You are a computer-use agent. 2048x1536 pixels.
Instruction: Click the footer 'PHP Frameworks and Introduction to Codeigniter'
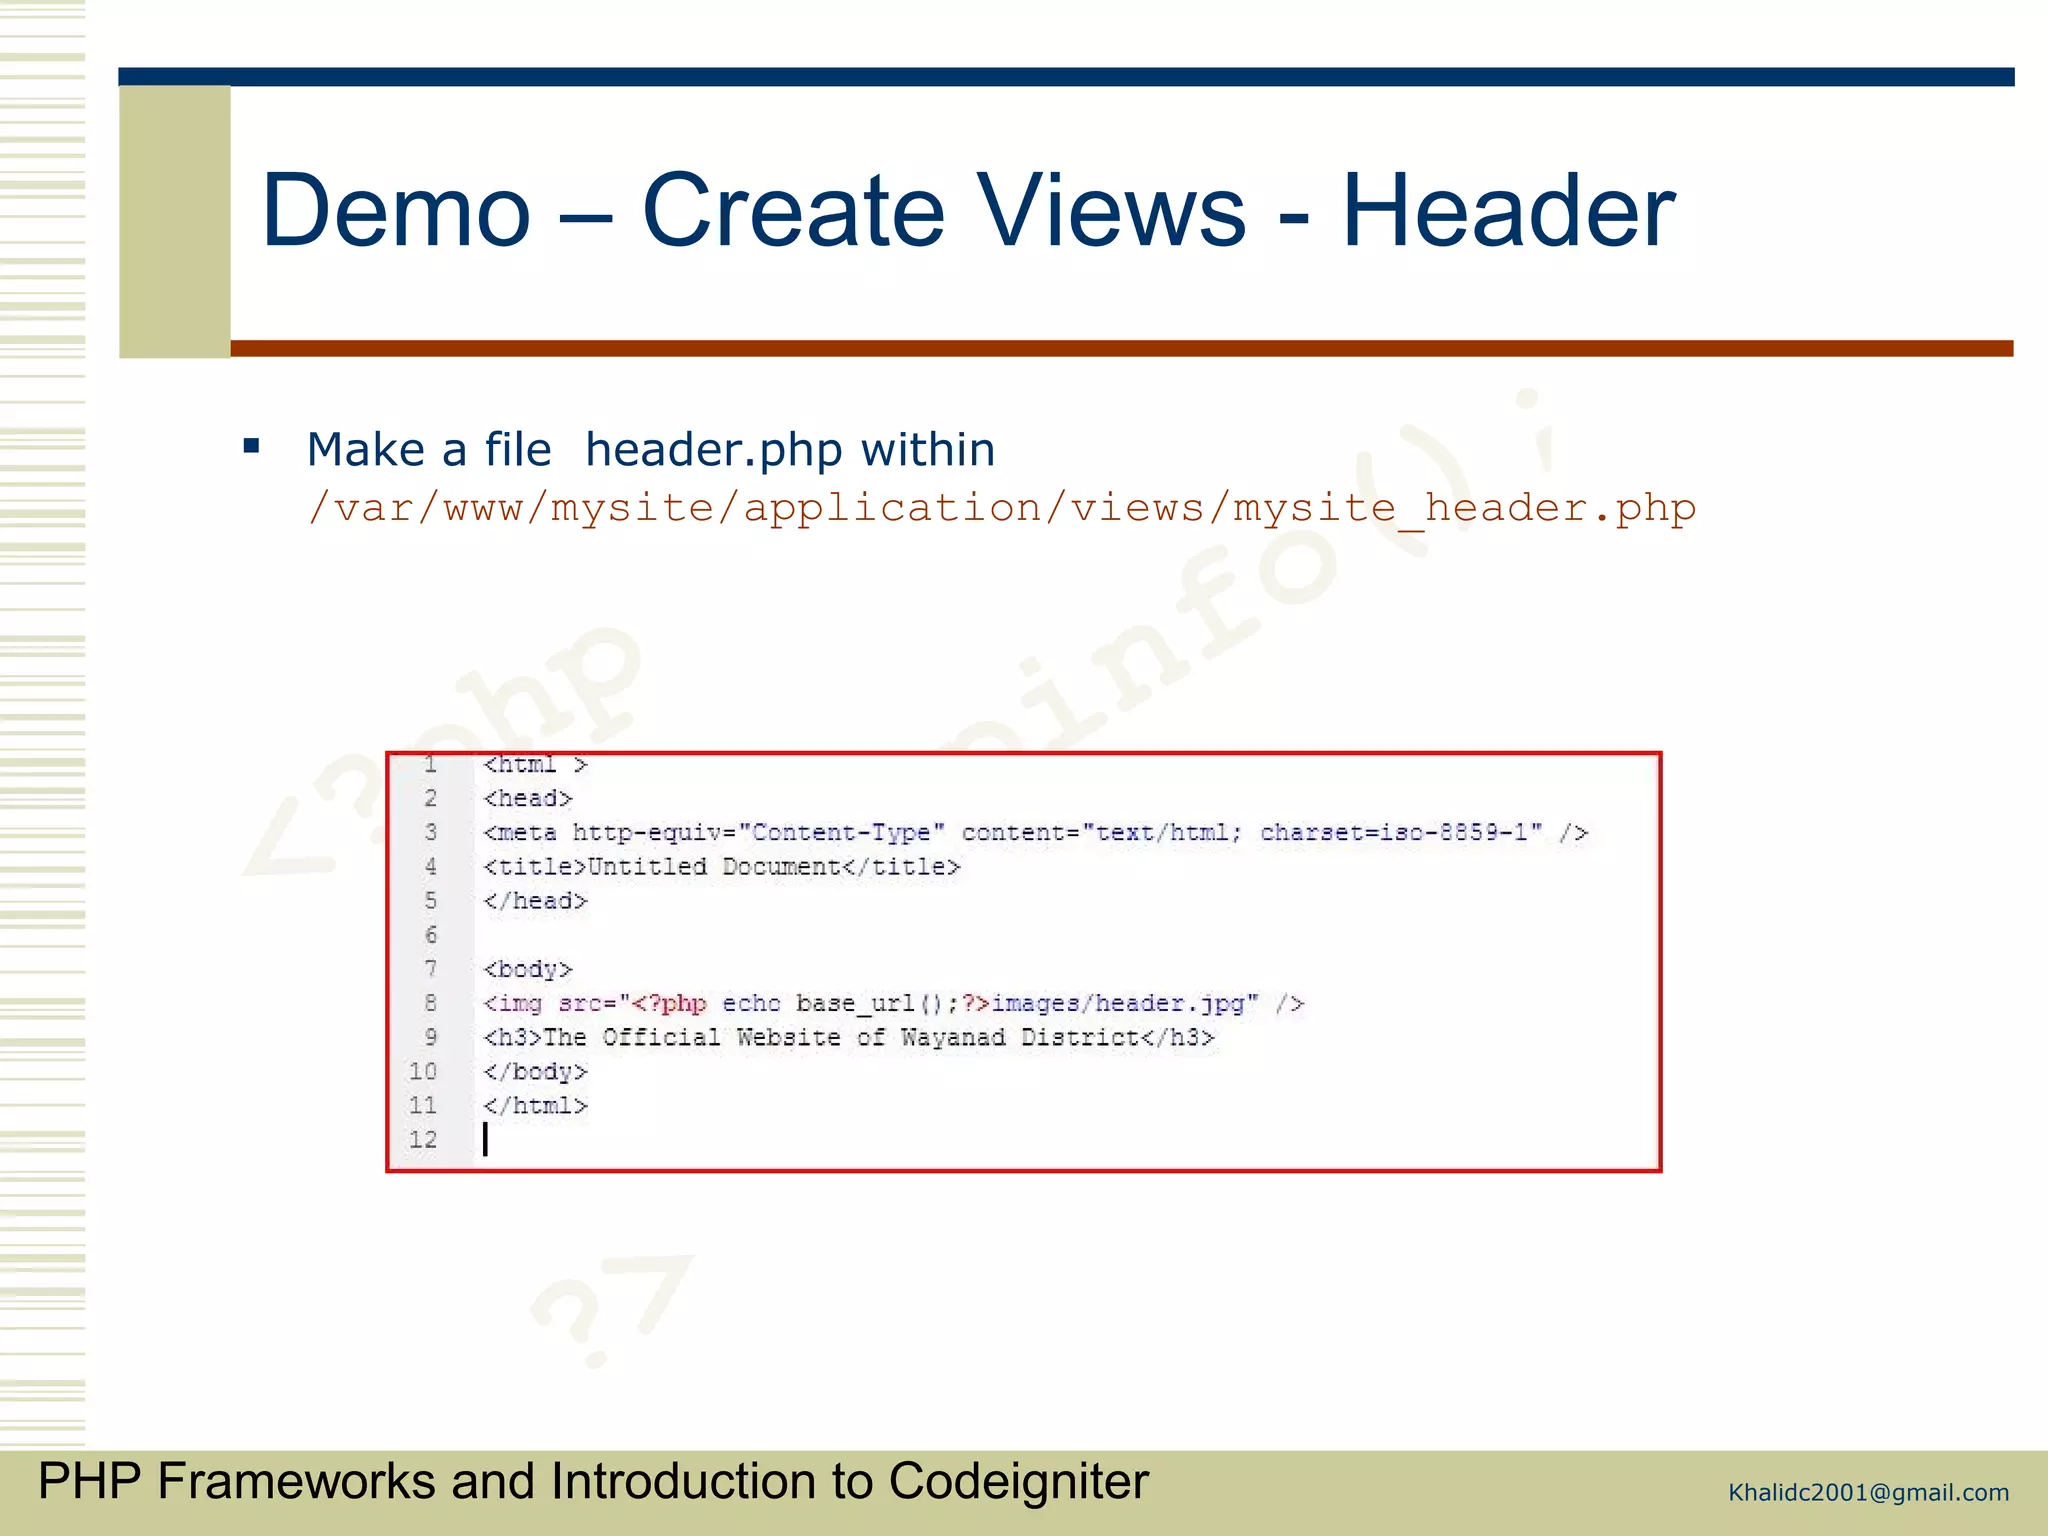coord(593,1482)
